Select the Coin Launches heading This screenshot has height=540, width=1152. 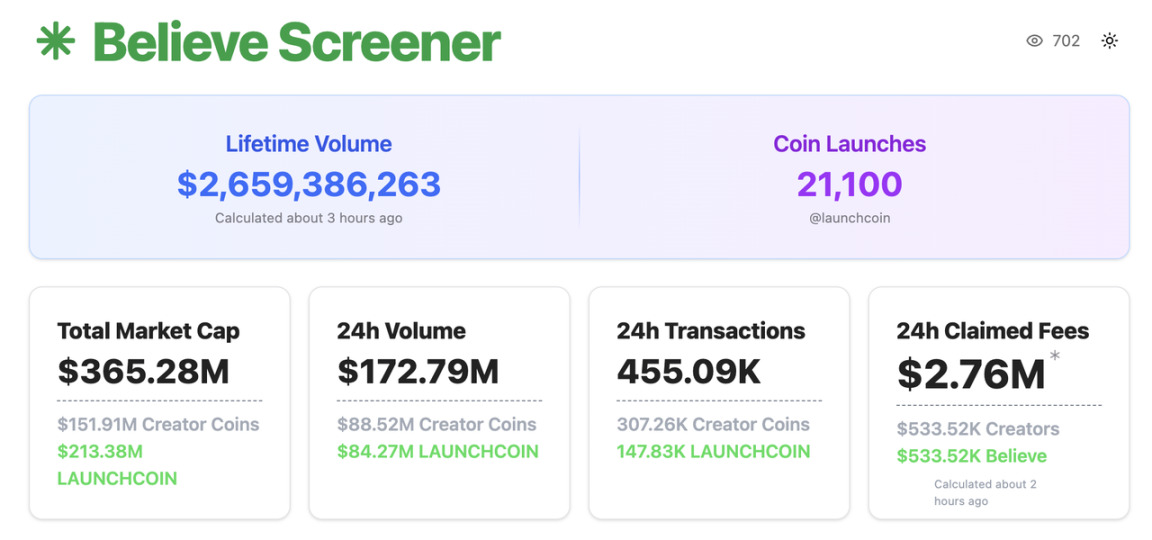click(849, 143)
